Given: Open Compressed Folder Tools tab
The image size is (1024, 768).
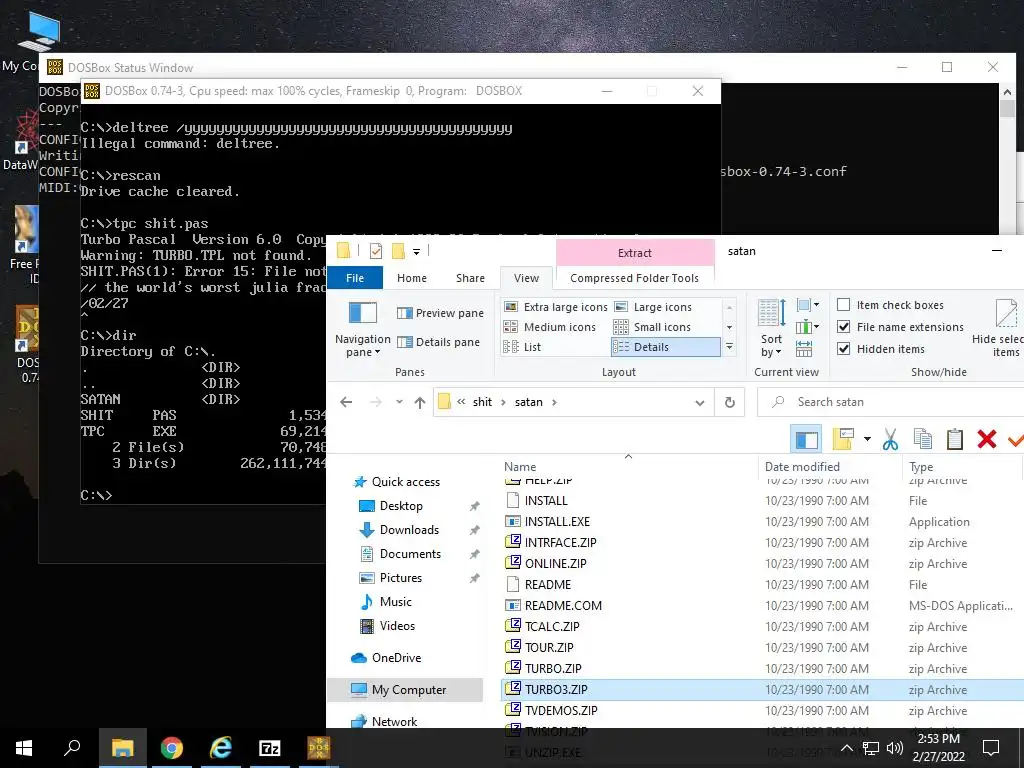Looking at the screenshot, I should coord(634,278).
